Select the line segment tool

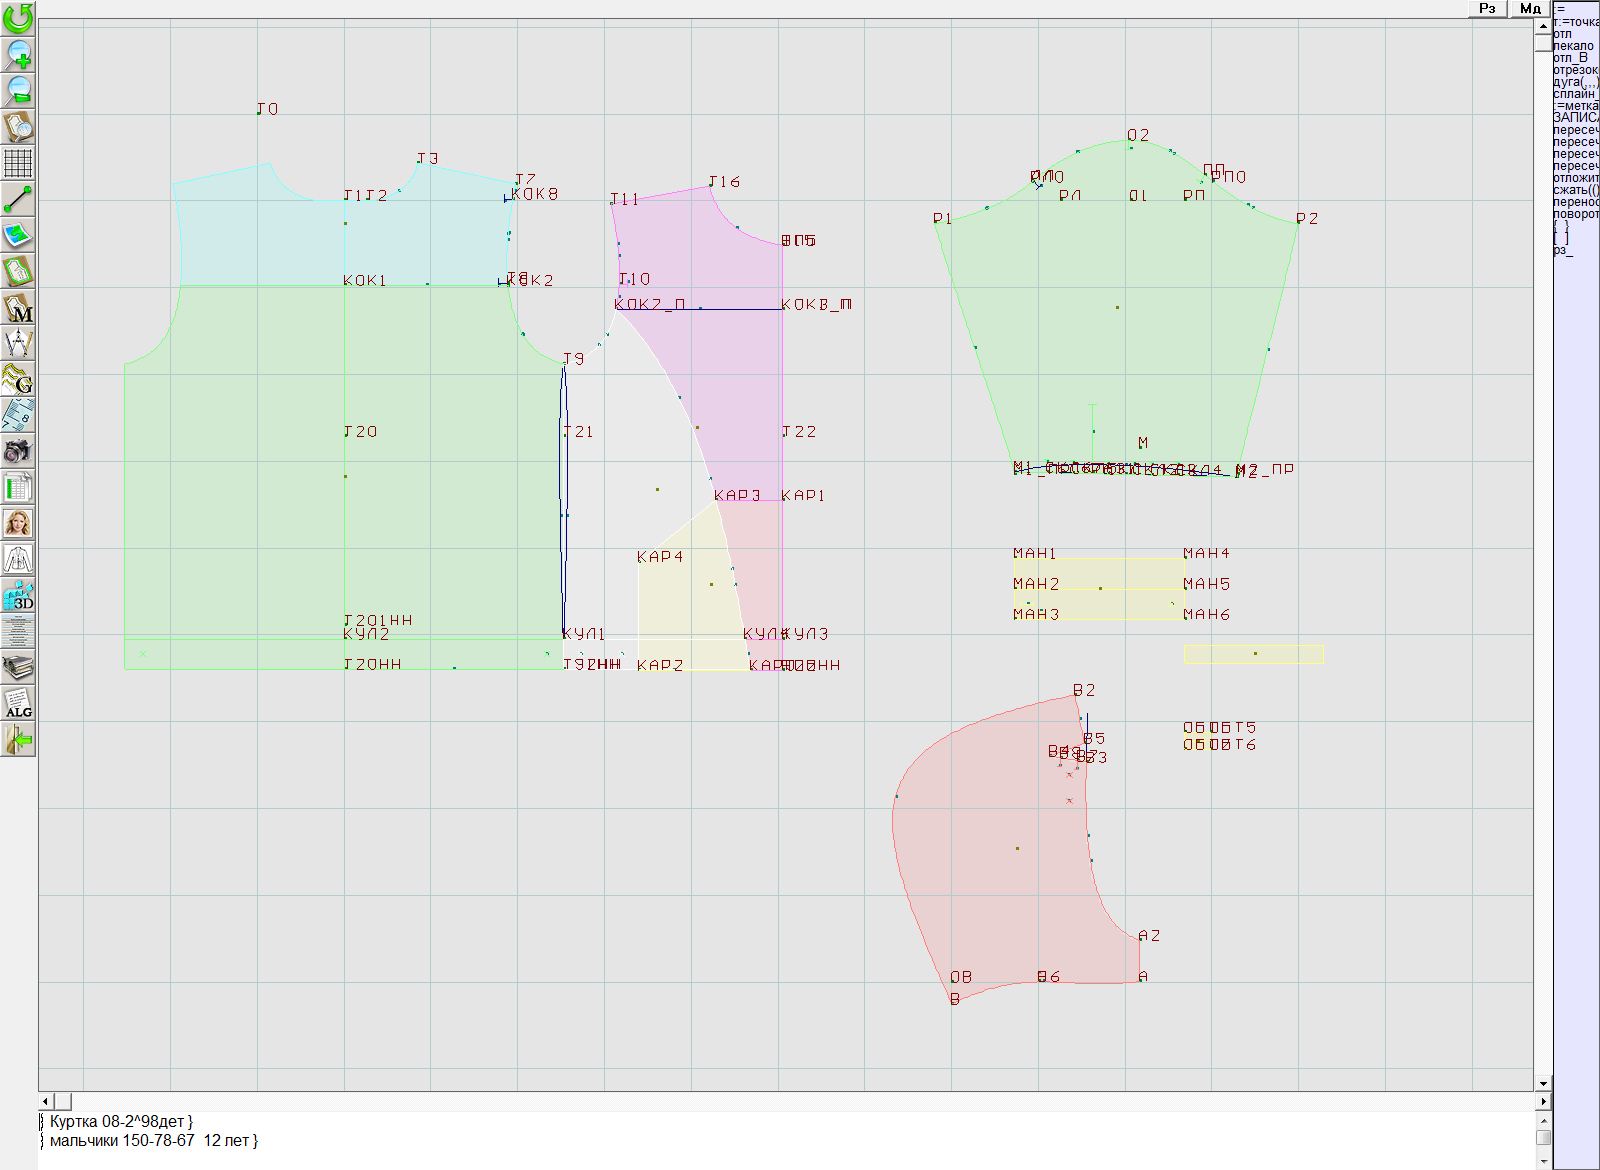point(18,199)
